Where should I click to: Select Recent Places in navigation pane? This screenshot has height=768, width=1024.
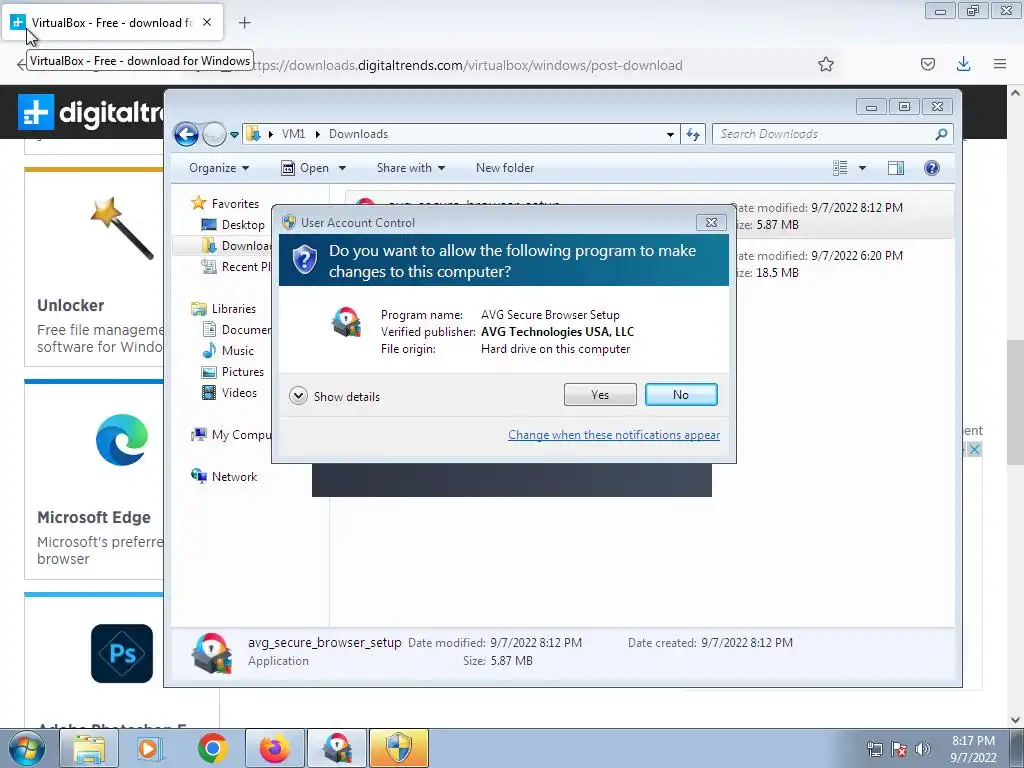coord(236,266)
